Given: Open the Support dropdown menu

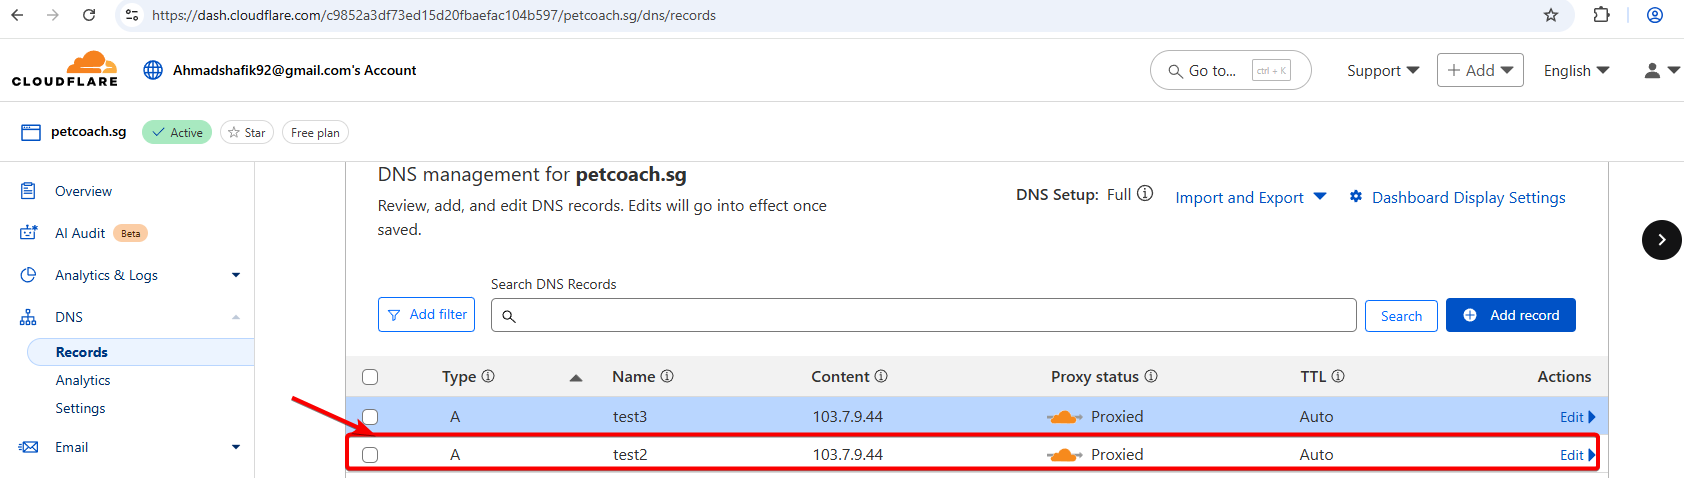Looking at the screenshot, I should [1383, 70].
